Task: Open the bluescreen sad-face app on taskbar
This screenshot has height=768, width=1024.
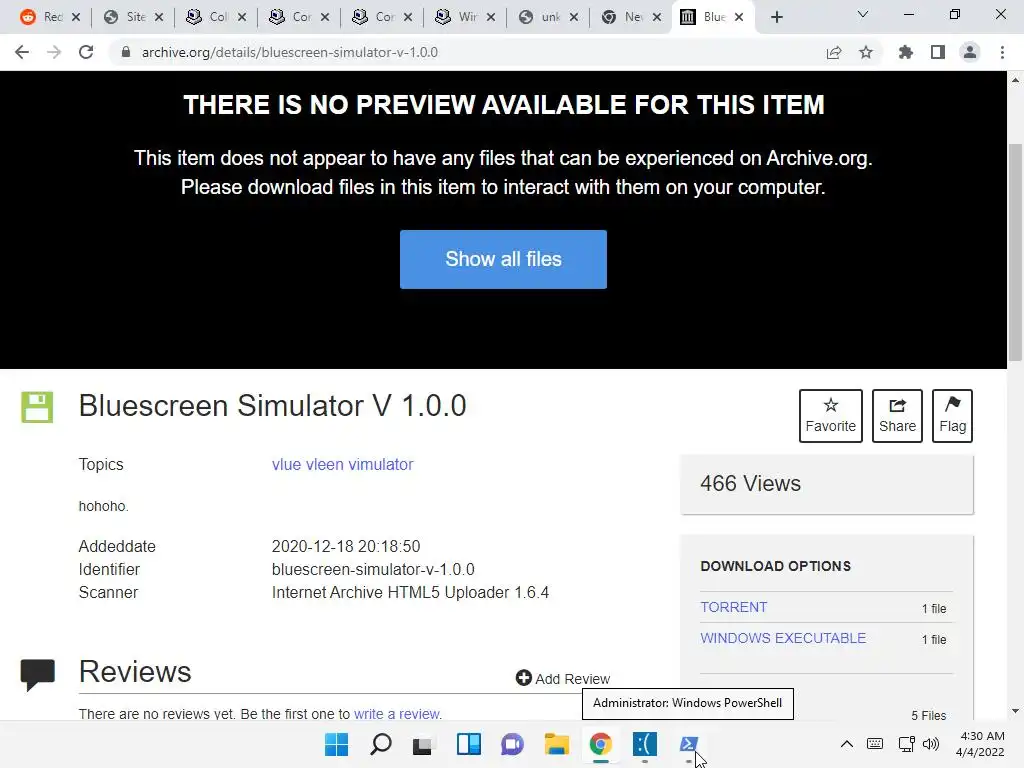Action: pos(645,744)
